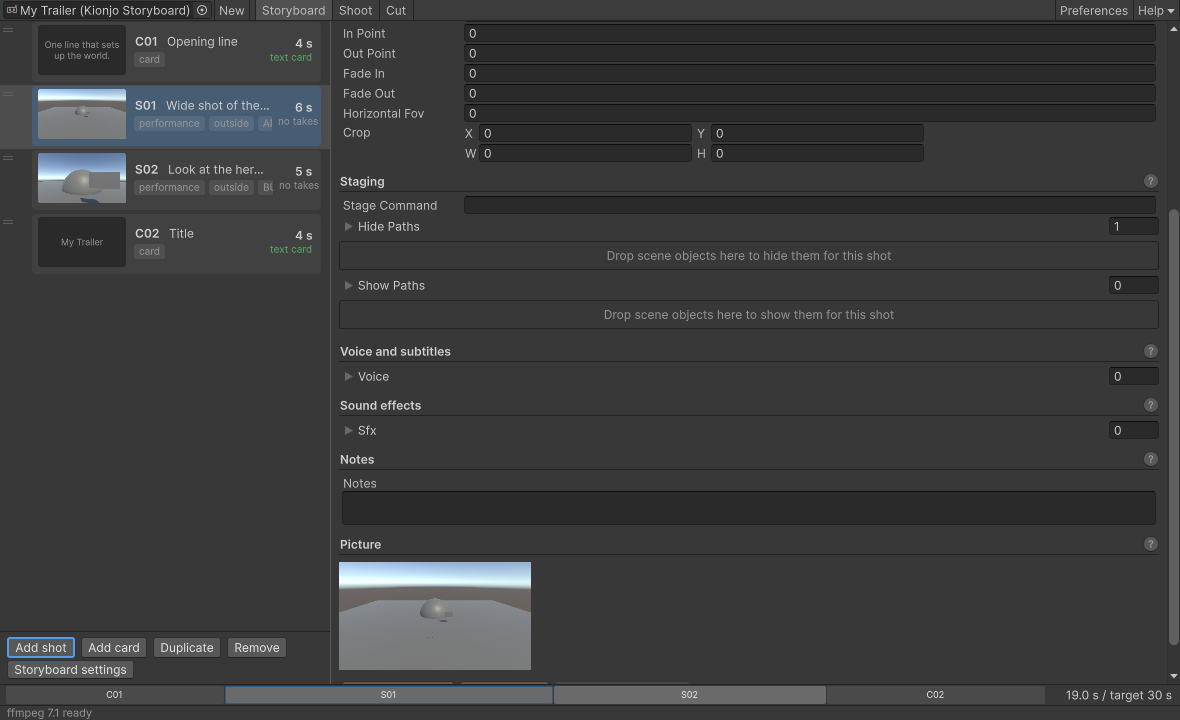Image resolution: width=1180 pixels, height=720 pixels.
Task: Open Preferences
Action: tap(1093, 11)
